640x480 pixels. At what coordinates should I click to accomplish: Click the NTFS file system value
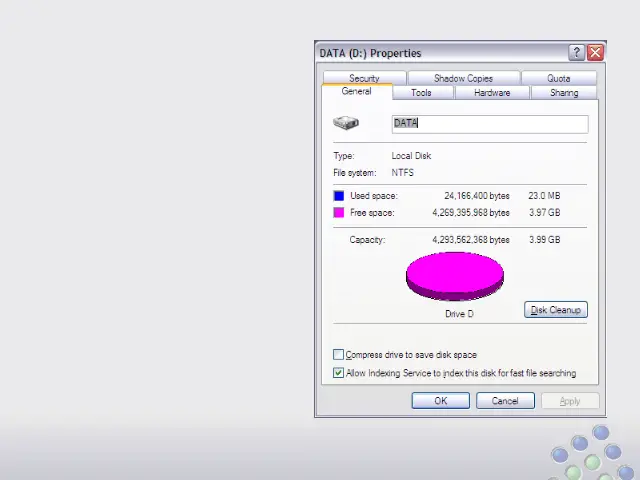tap(402, 173)
